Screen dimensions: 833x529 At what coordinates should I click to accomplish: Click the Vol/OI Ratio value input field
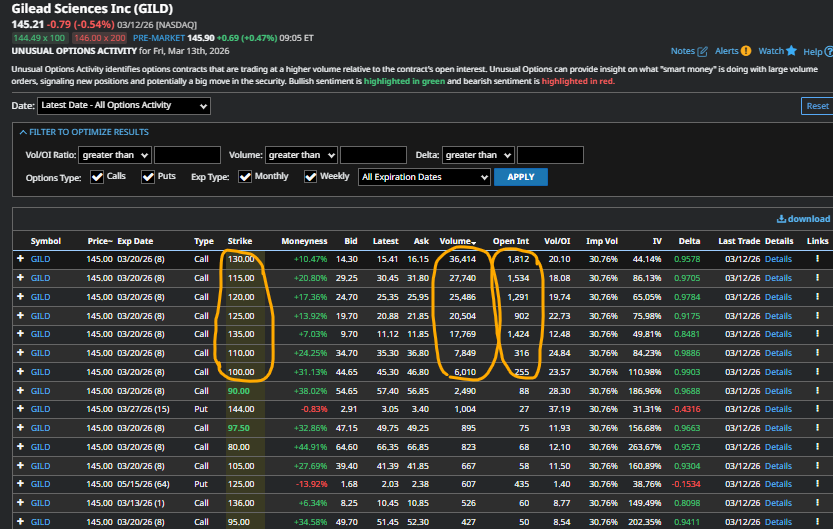click(x=187, y=155)
